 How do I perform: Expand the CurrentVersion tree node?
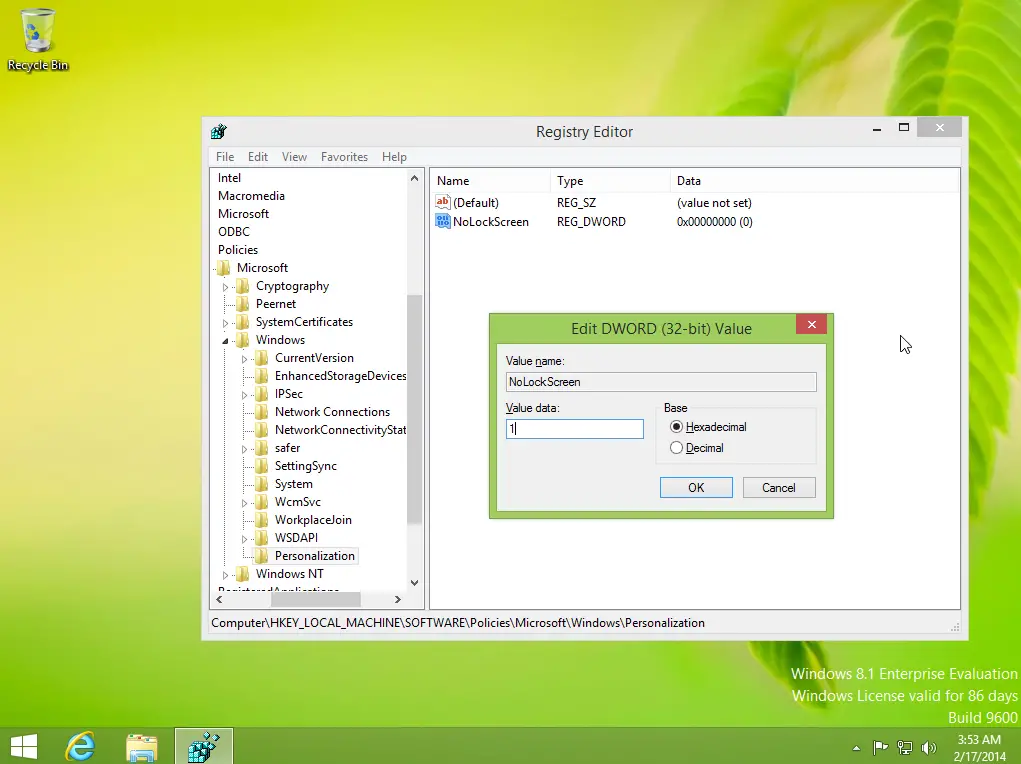(x=245, y=358)
